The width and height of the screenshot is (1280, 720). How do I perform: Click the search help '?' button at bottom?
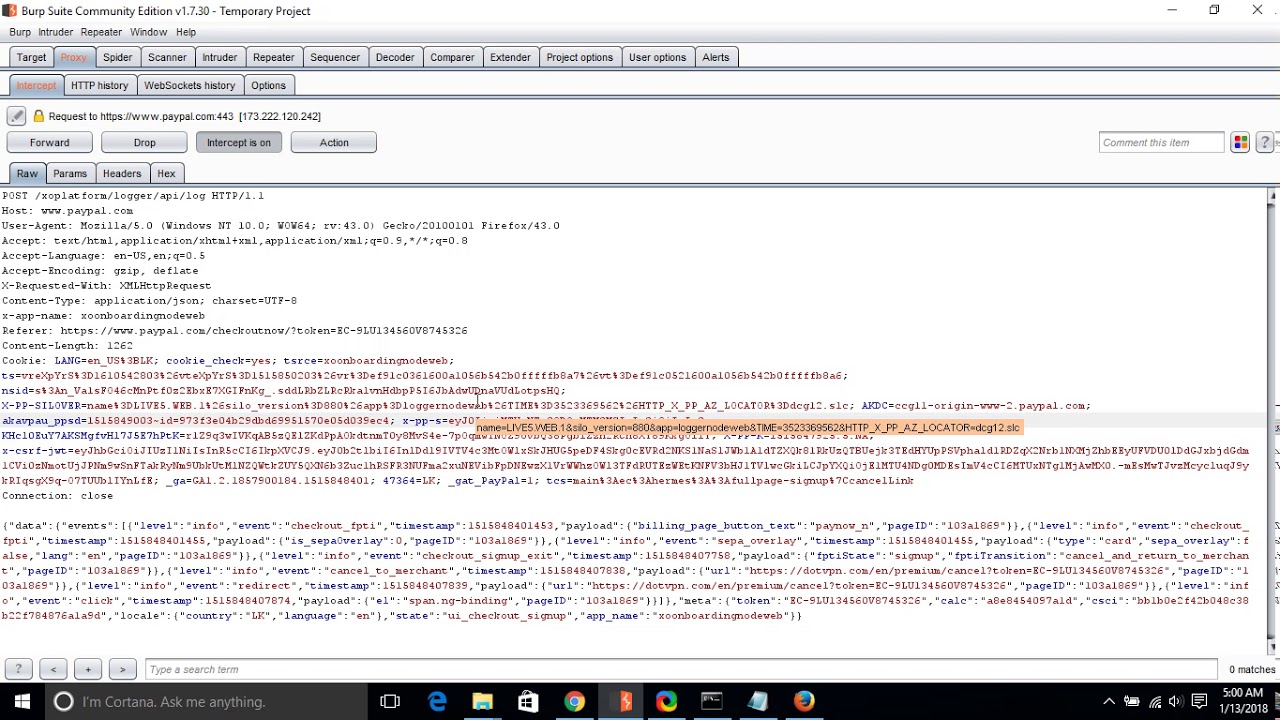pyautogui.click(x=18, y=669)
